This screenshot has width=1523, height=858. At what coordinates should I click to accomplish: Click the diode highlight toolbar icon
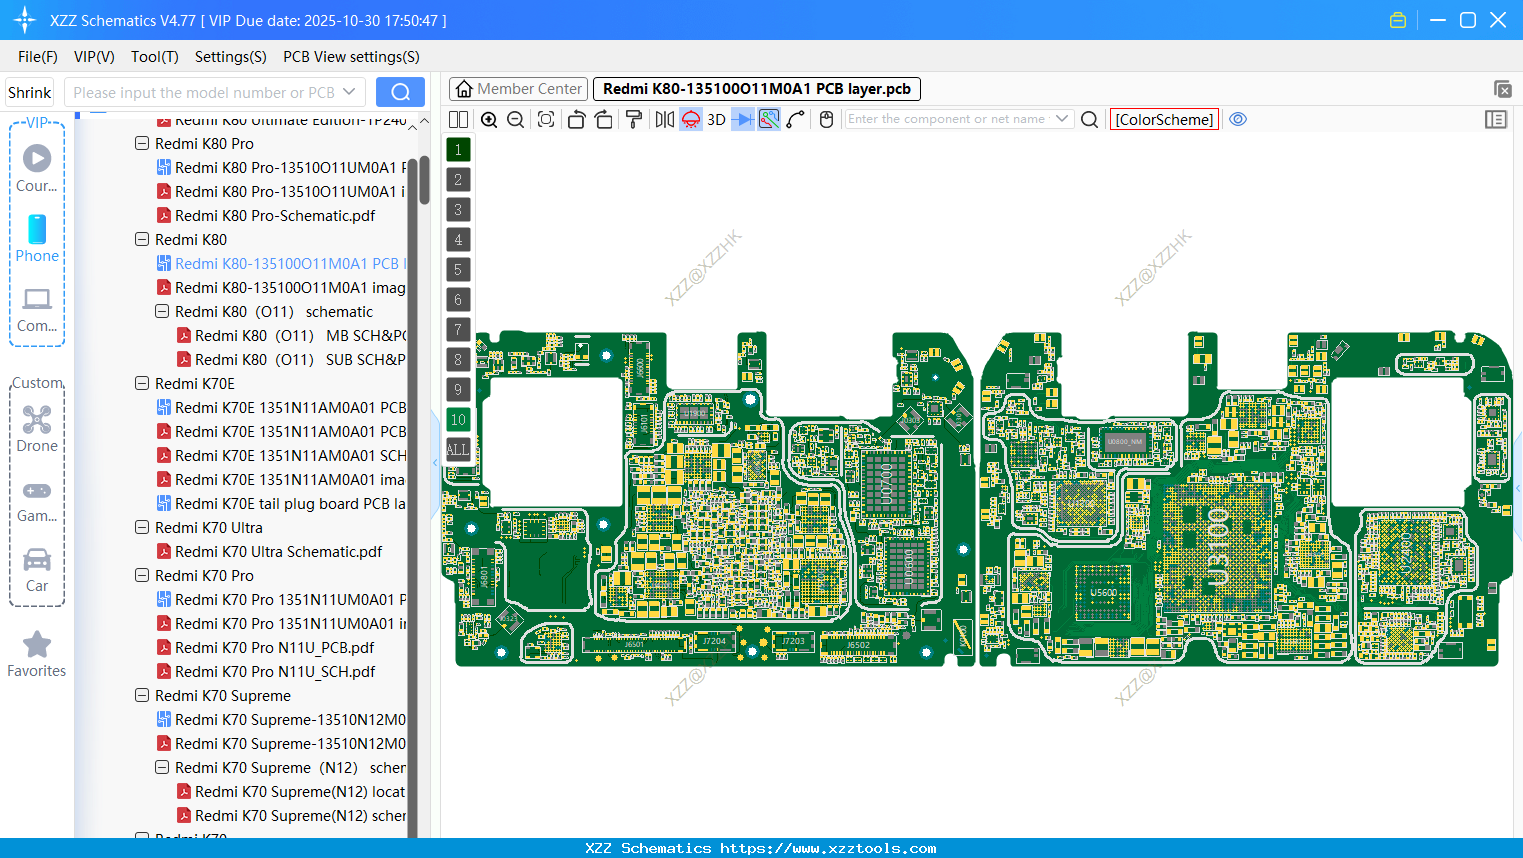(741, 119)
